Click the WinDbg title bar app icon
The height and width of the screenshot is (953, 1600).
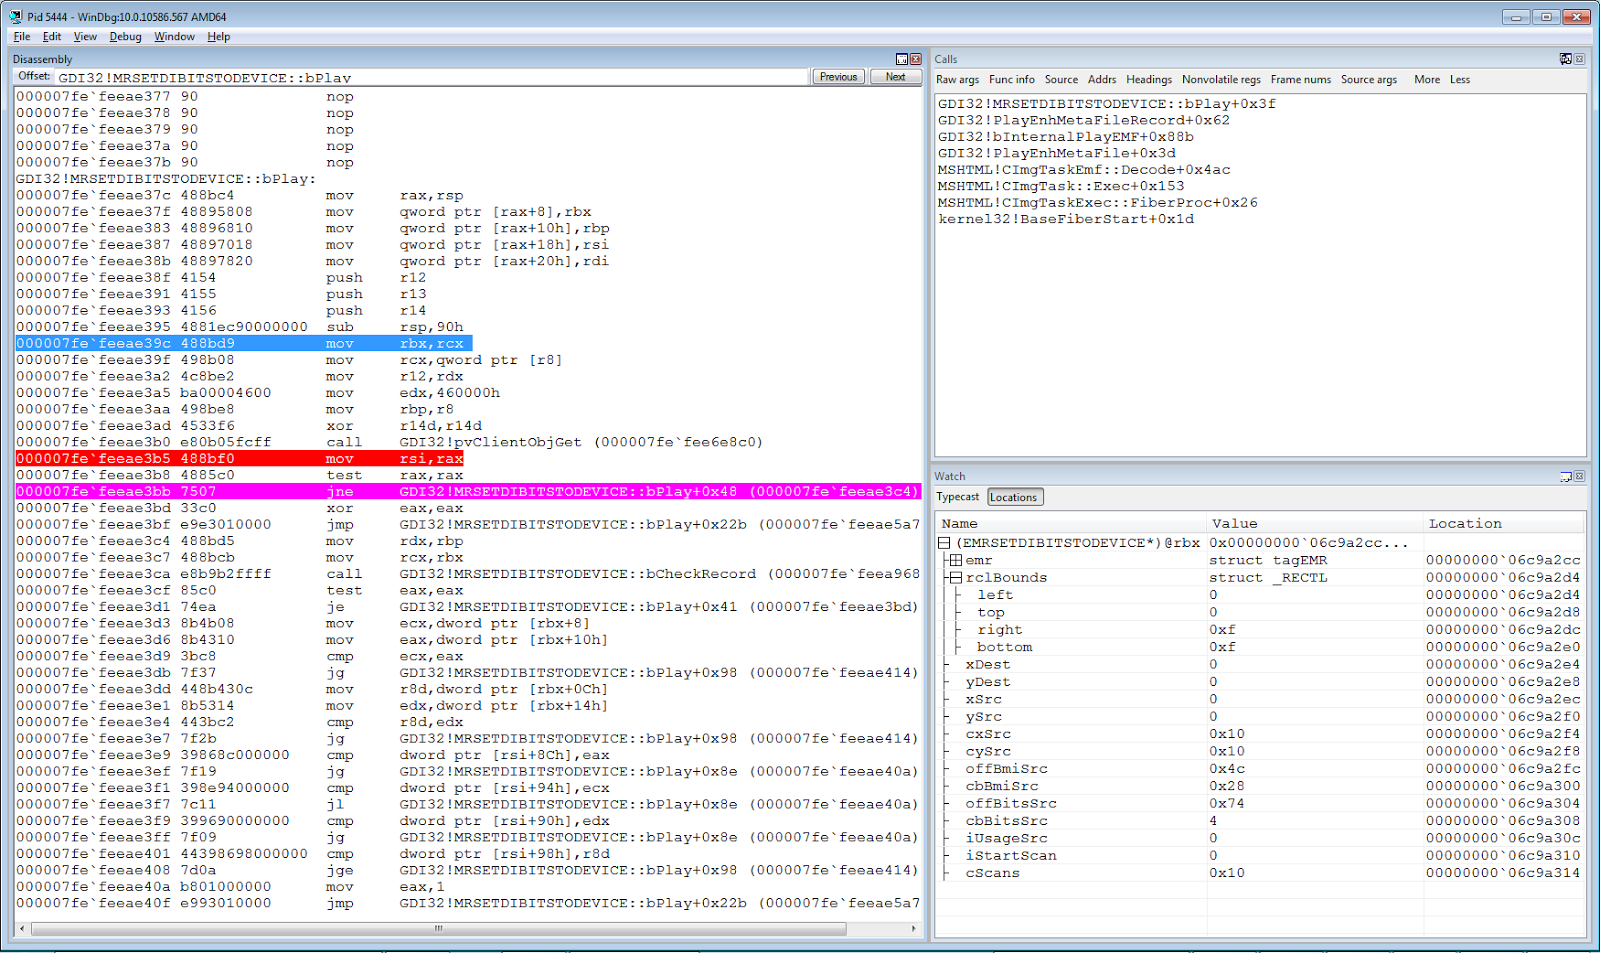(x=16, y=17)
